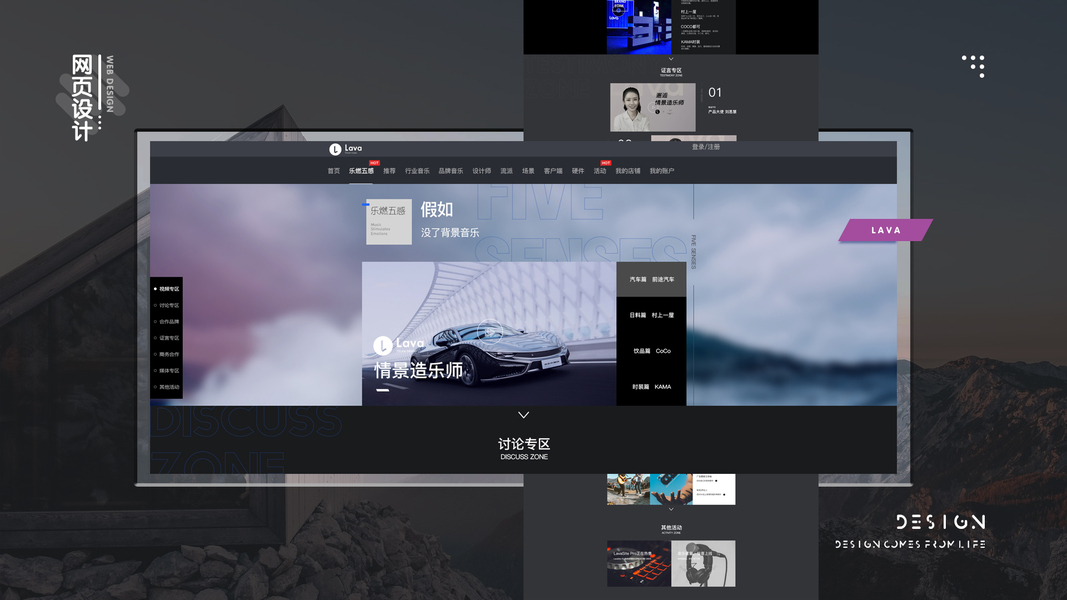The image size is (1067, 600).
Task: Click the dotted grid menu icon
Action: (x=974, y=66)
